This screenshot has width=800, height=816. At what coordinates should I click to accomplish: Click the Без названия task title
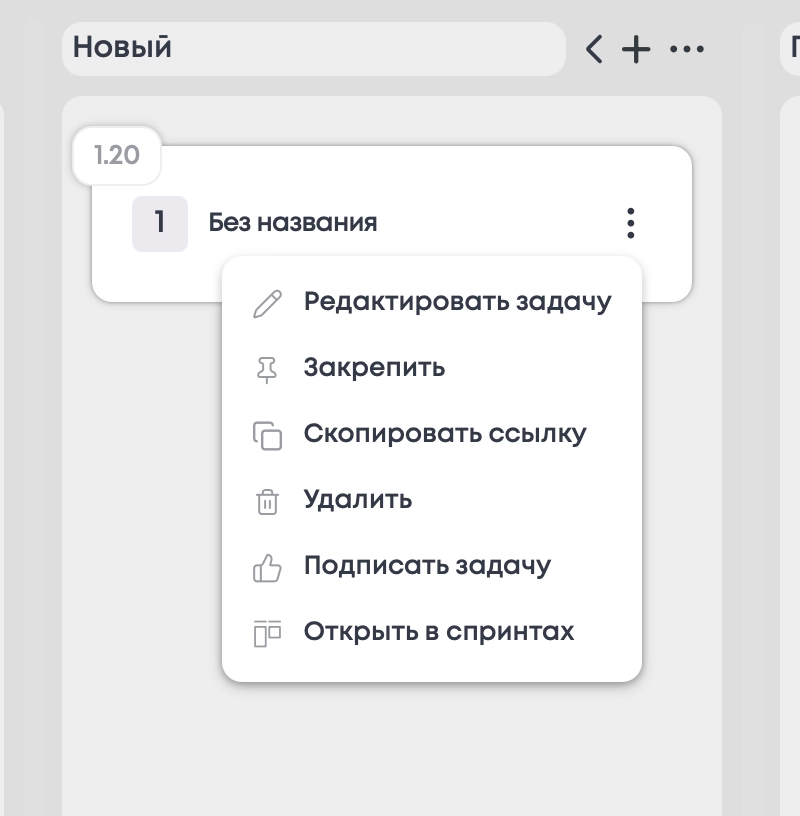(293, 223)
